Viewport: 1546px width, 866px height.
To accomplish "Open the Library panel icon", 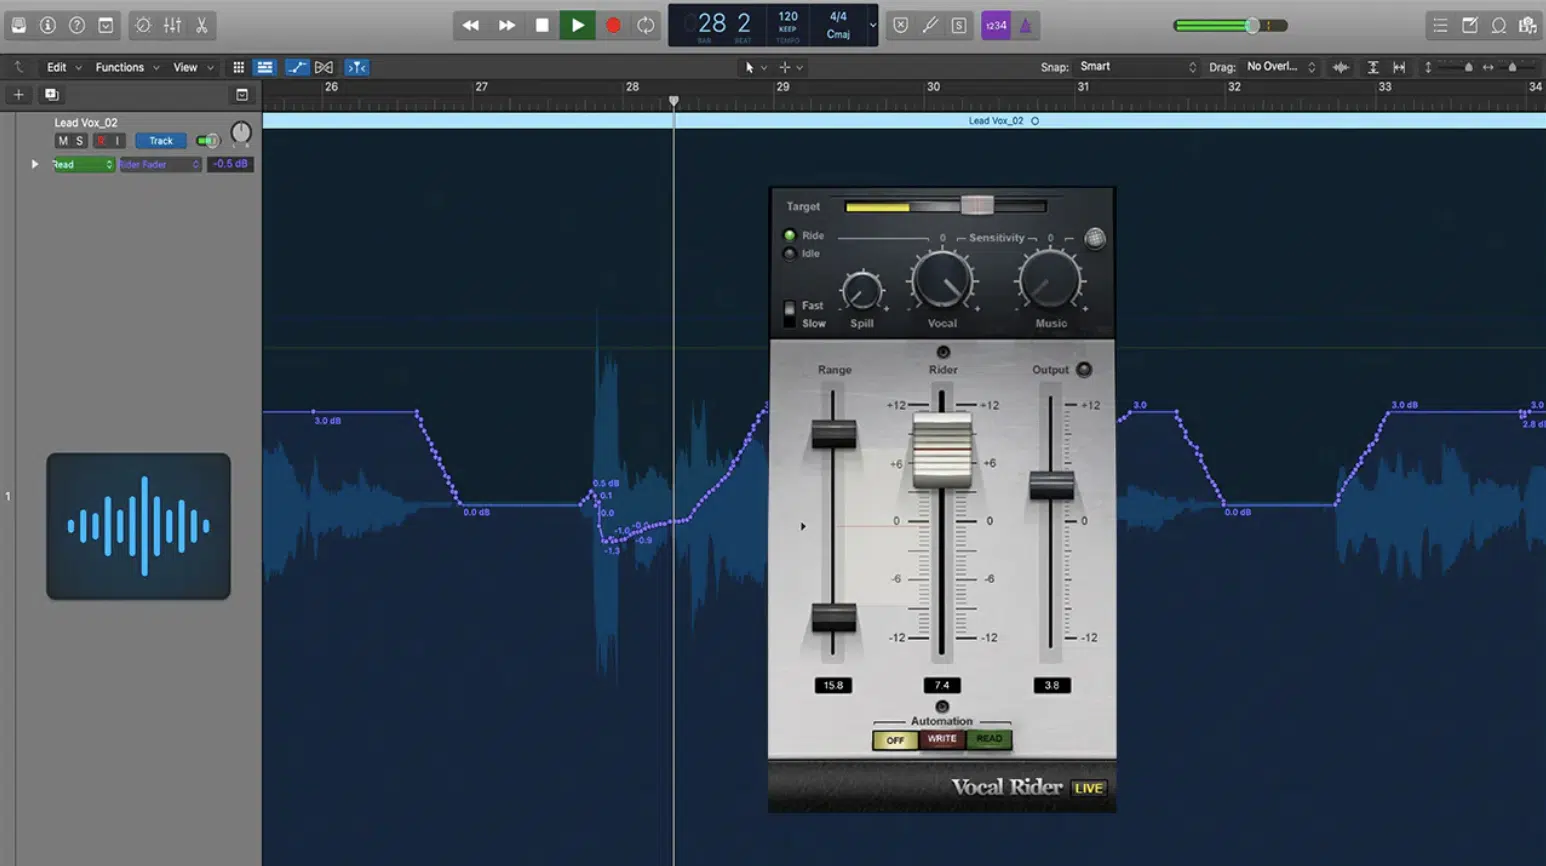I will click(x=19, y=25).
